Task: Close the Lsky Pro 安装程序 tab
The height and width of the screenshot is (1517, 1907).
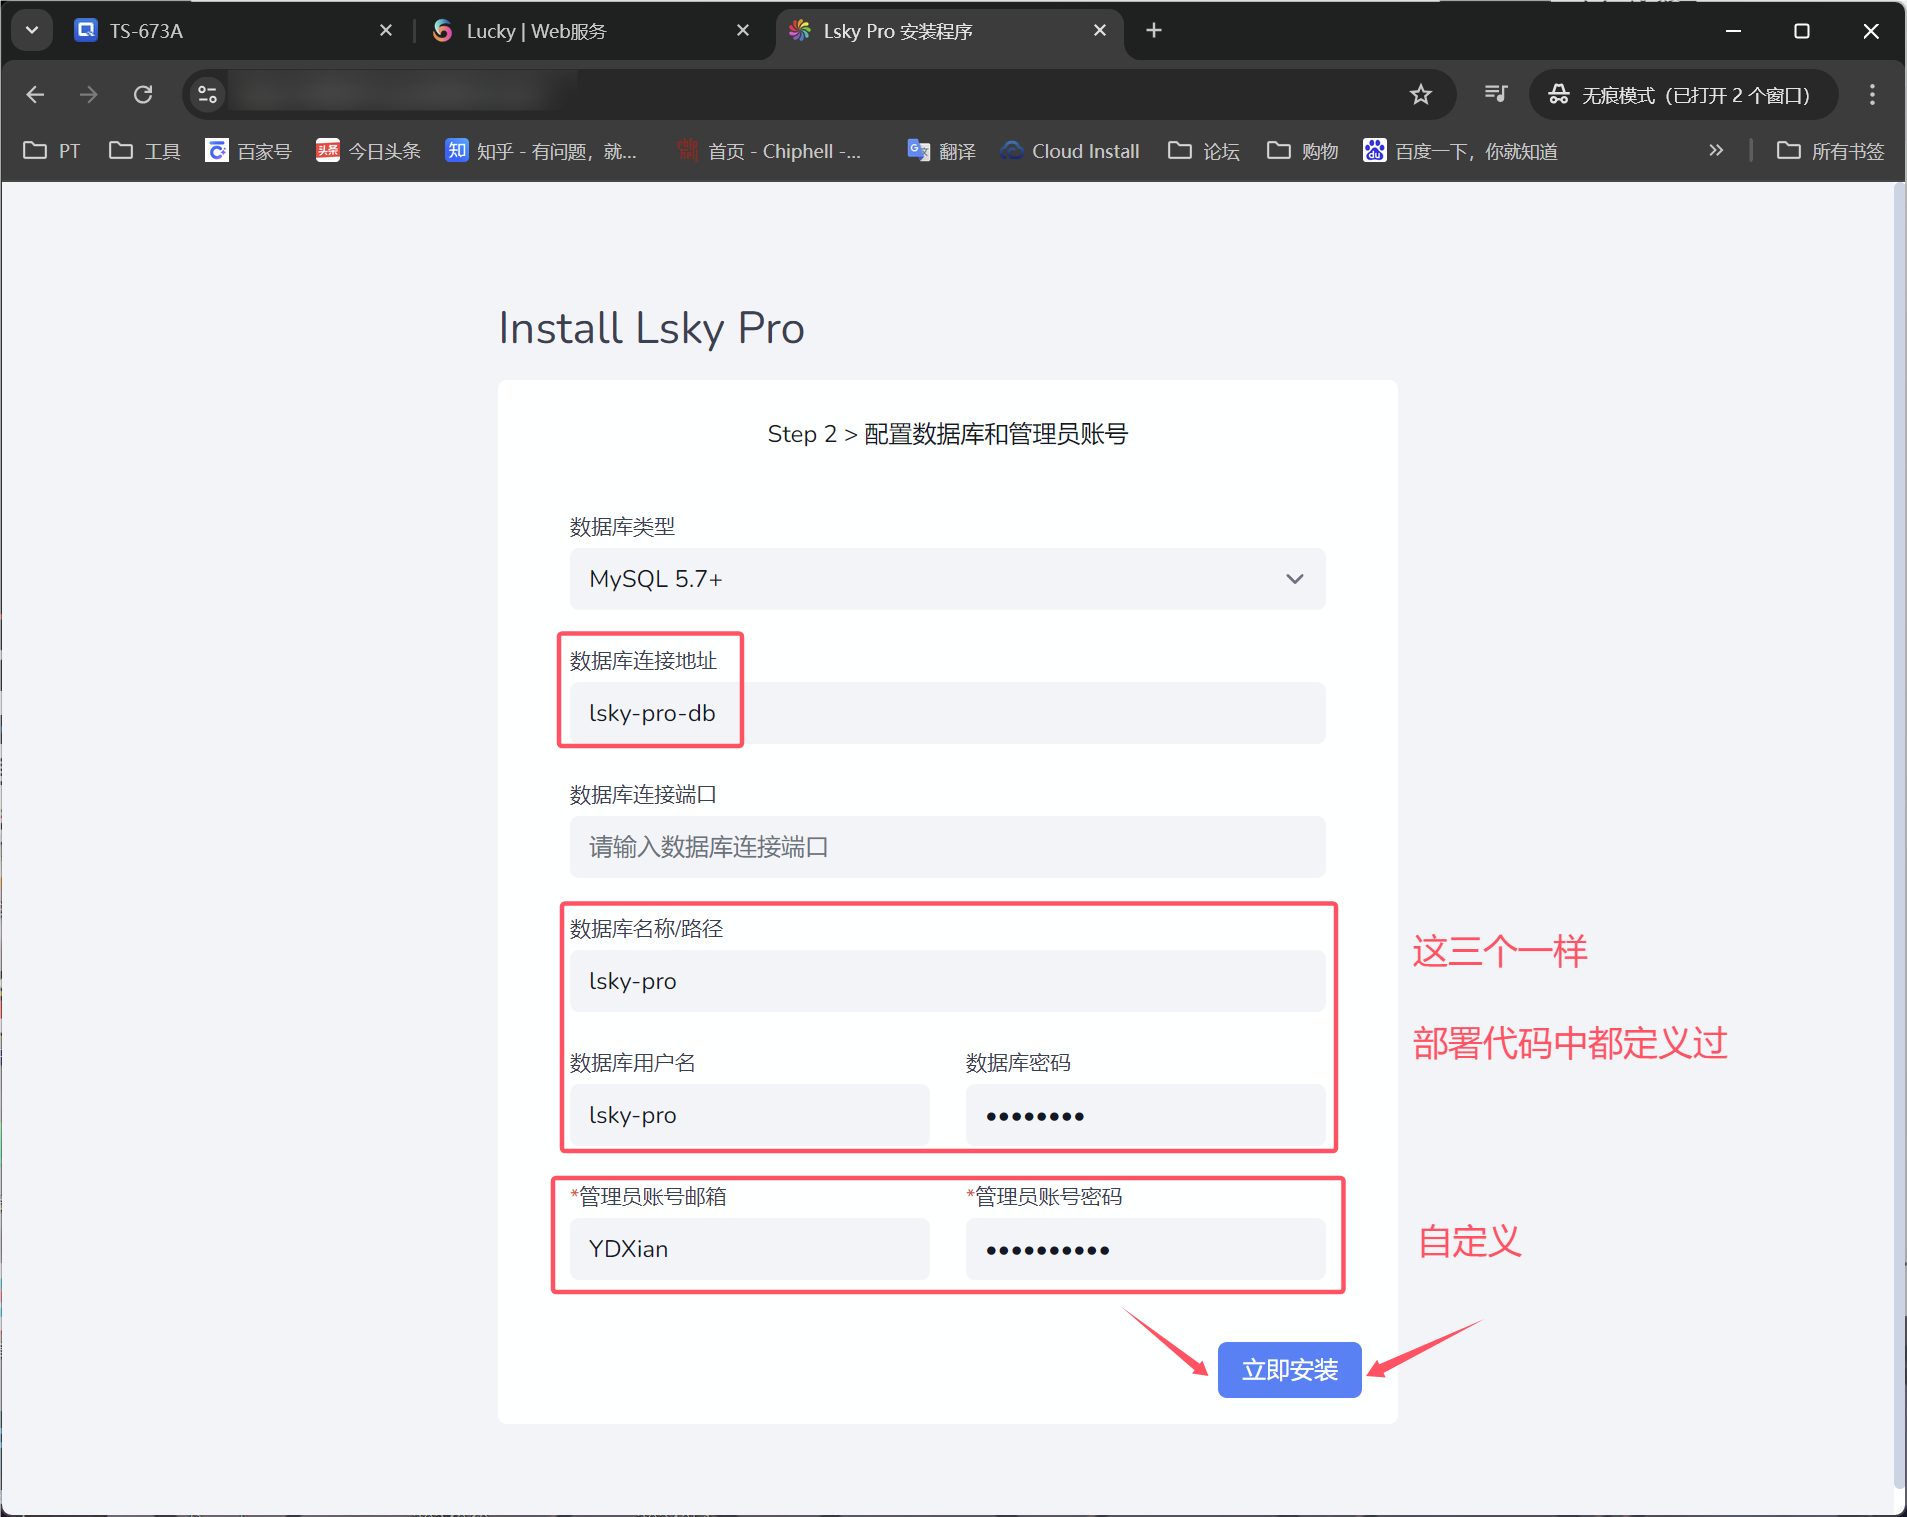Action: click(1100, 31)
